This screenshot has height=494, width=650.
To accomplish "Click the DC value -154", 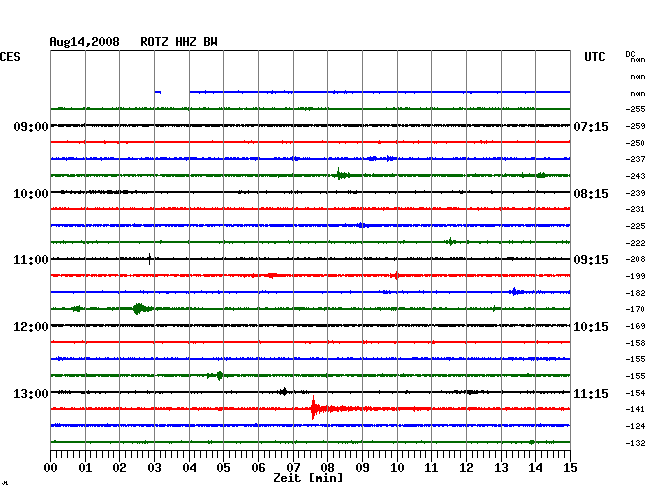I will point(635,393).
